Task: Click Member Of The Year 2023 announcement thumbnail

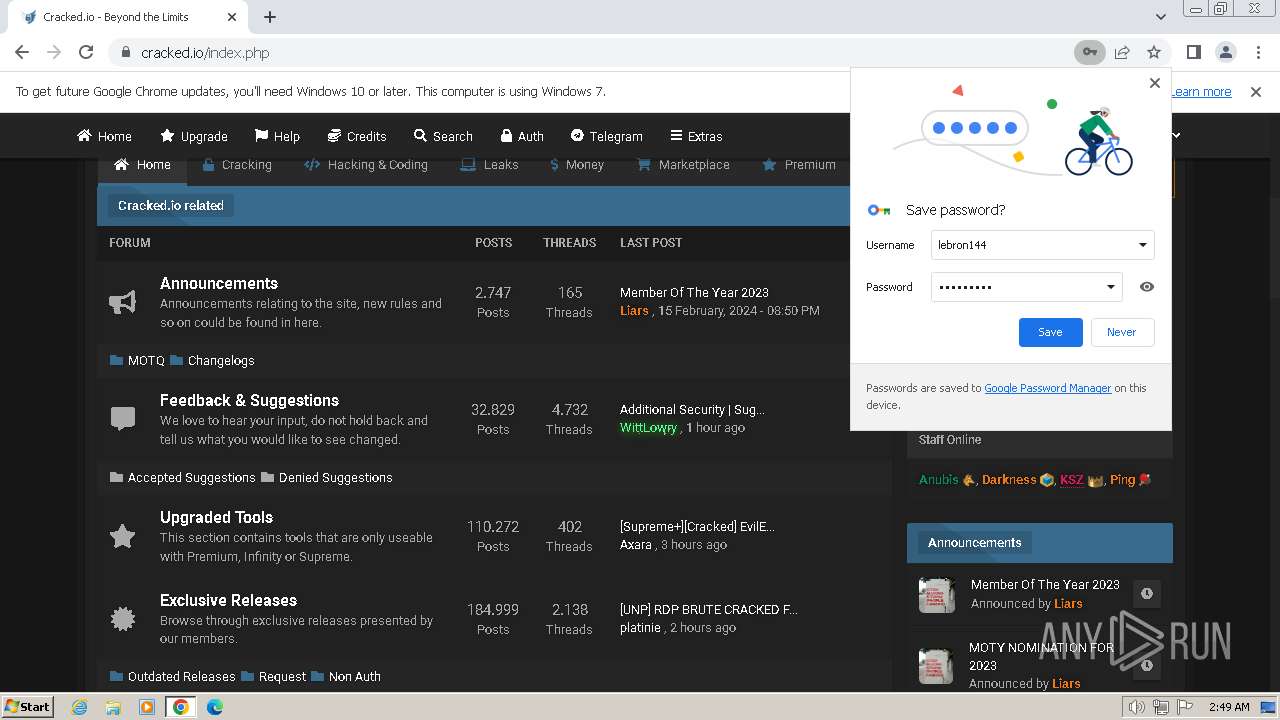Action: [937, 594]
